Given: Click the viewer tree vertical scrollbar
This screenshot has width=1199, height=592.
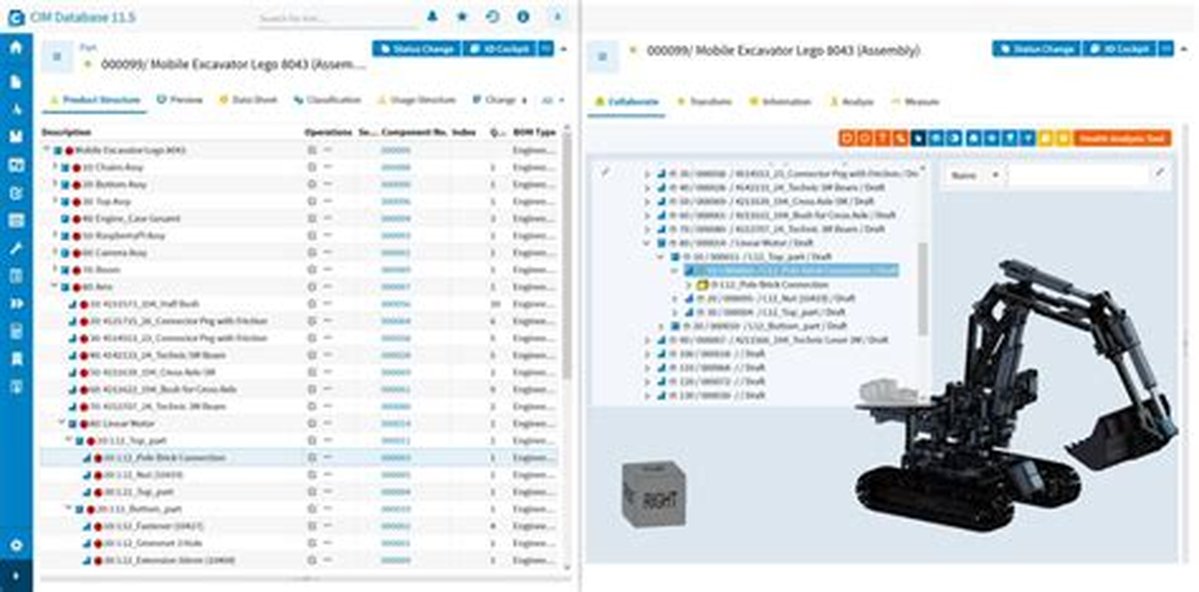Looking at the screenshot, I should [923, 288].
